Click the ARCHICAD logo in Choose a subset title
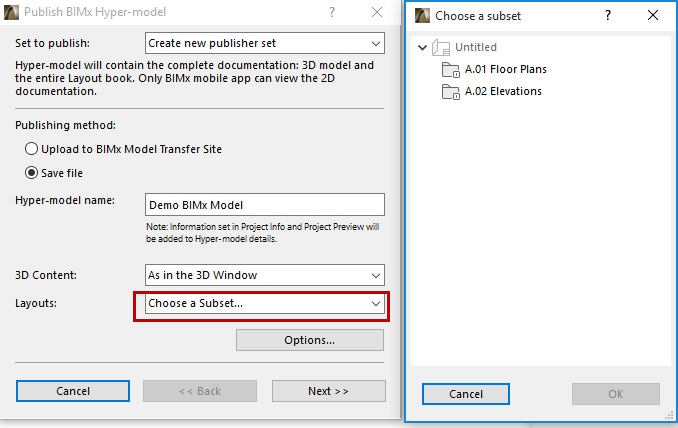The image size is (678, 428). (422, 16)
